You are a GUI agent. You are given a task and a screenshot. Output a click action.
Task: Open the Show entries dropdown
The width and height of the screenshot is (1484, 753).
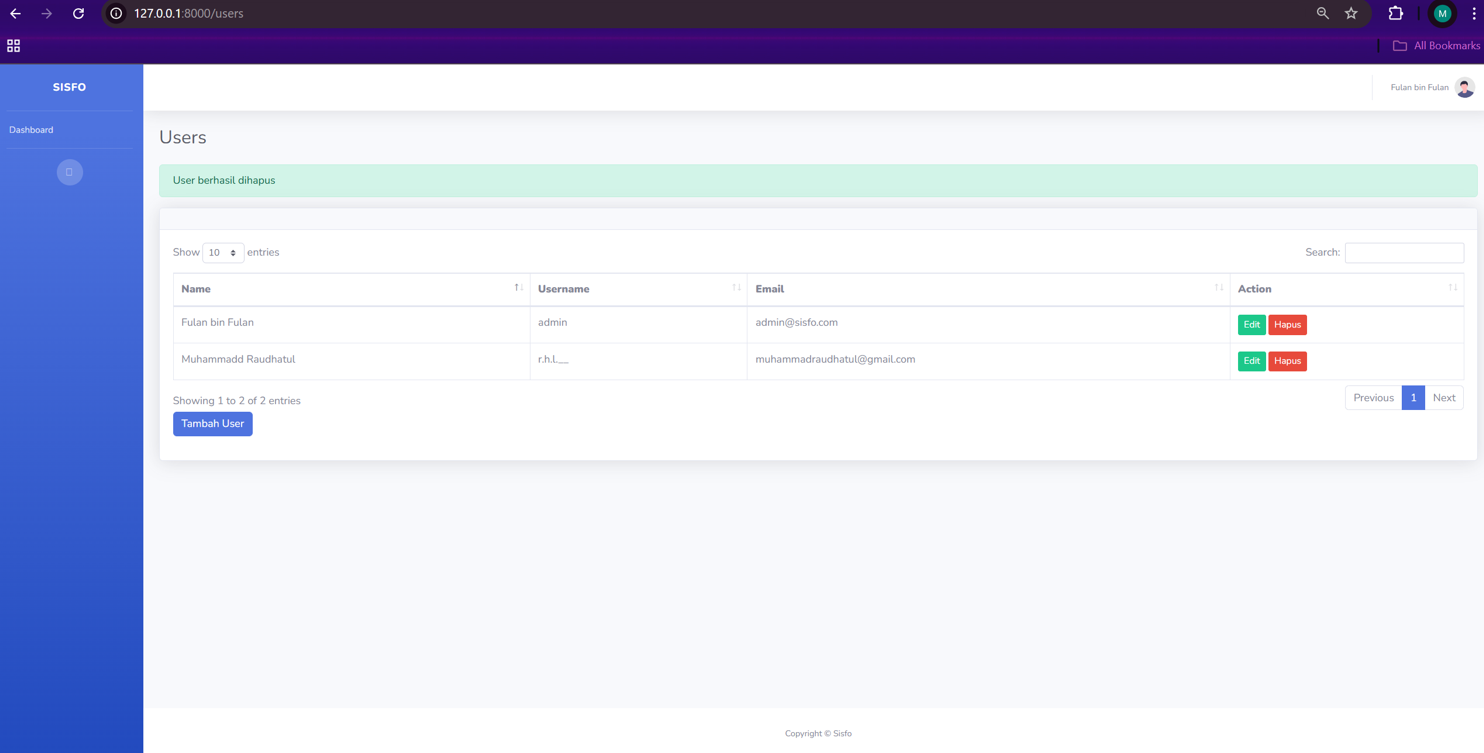click(223, 253)
